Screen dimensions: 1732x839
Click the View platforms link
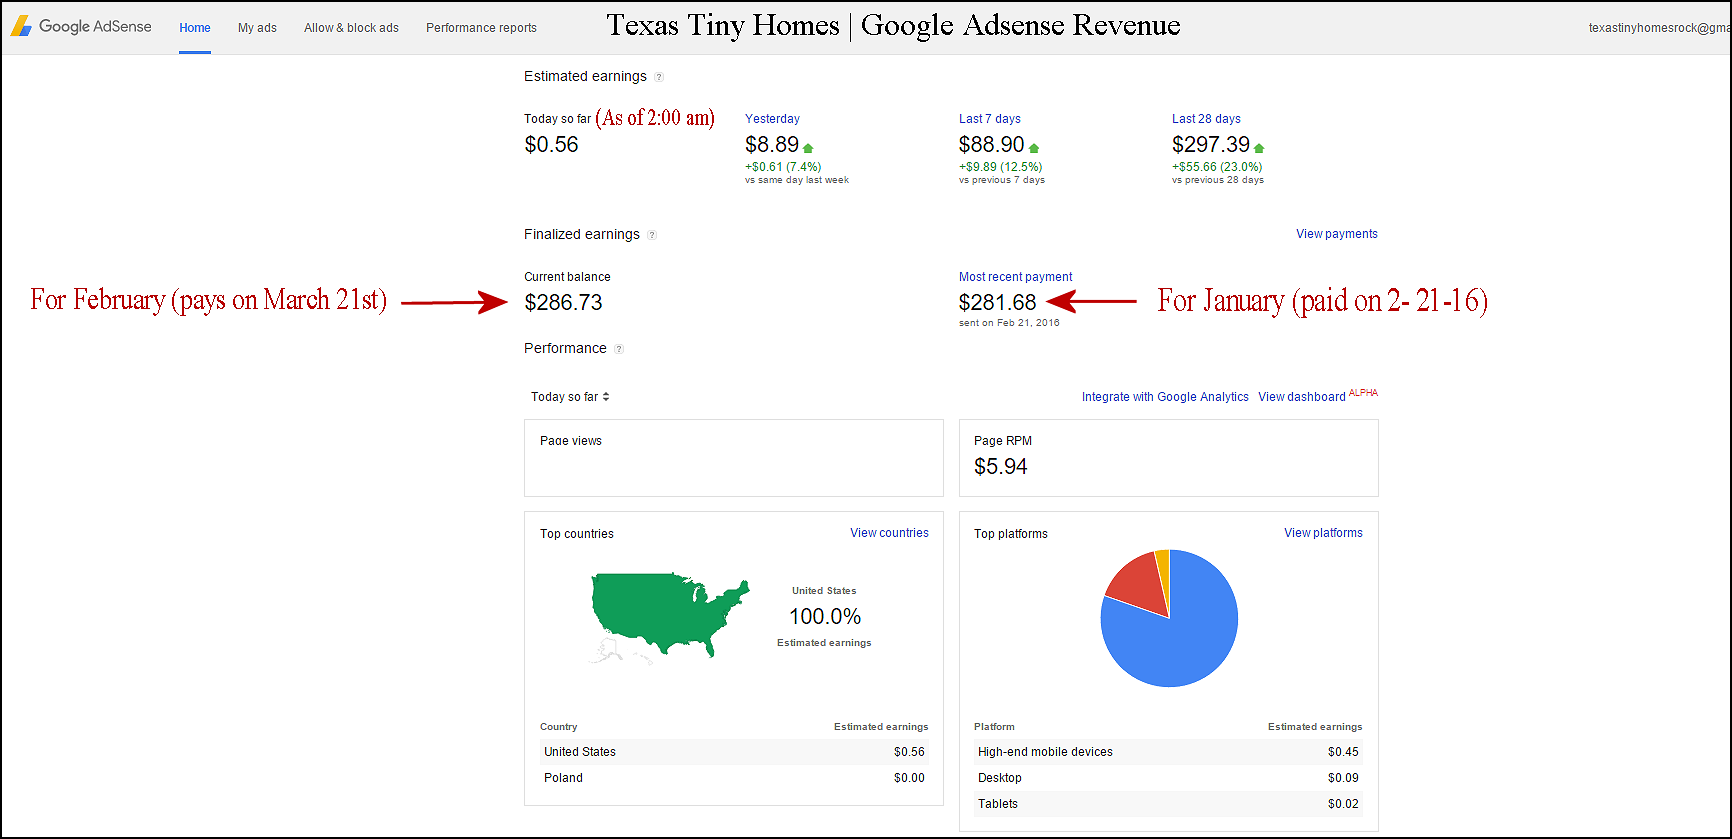click(x=1323, y=533)
